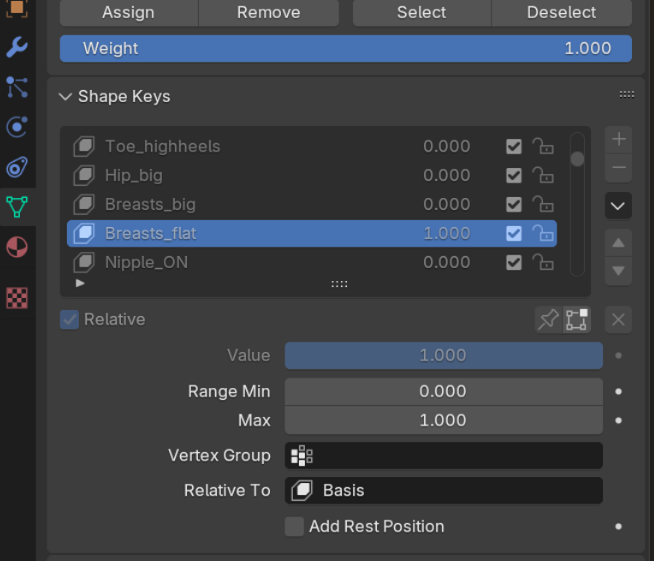Uncheck Hip_big shape key checkbox
The height and width of the screenshot is (561, 654).
514,175
